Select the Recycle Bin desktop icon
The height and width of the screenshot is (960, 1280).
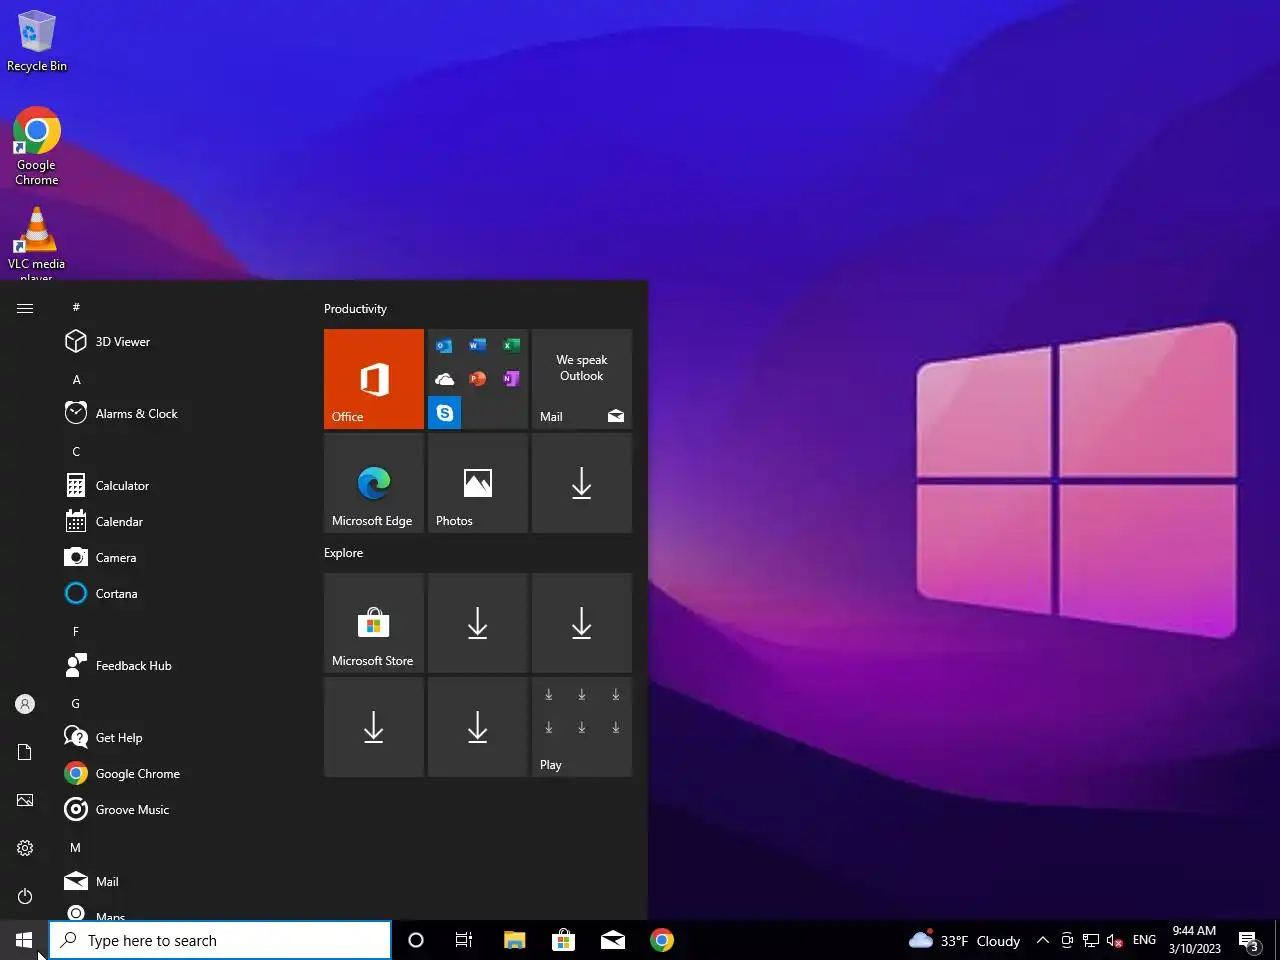coord(37,42)
